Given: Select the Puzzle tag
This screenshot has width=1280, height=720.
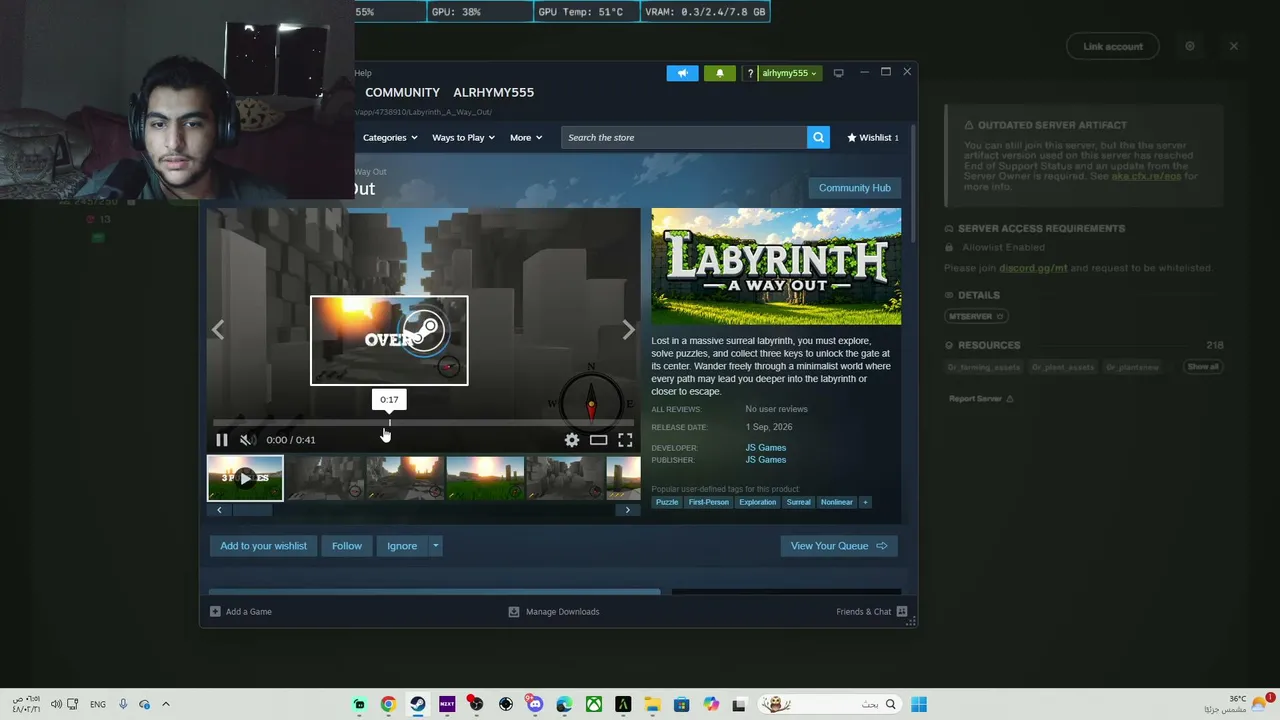Looking at the screenshot, I should [x=667, y=502].
